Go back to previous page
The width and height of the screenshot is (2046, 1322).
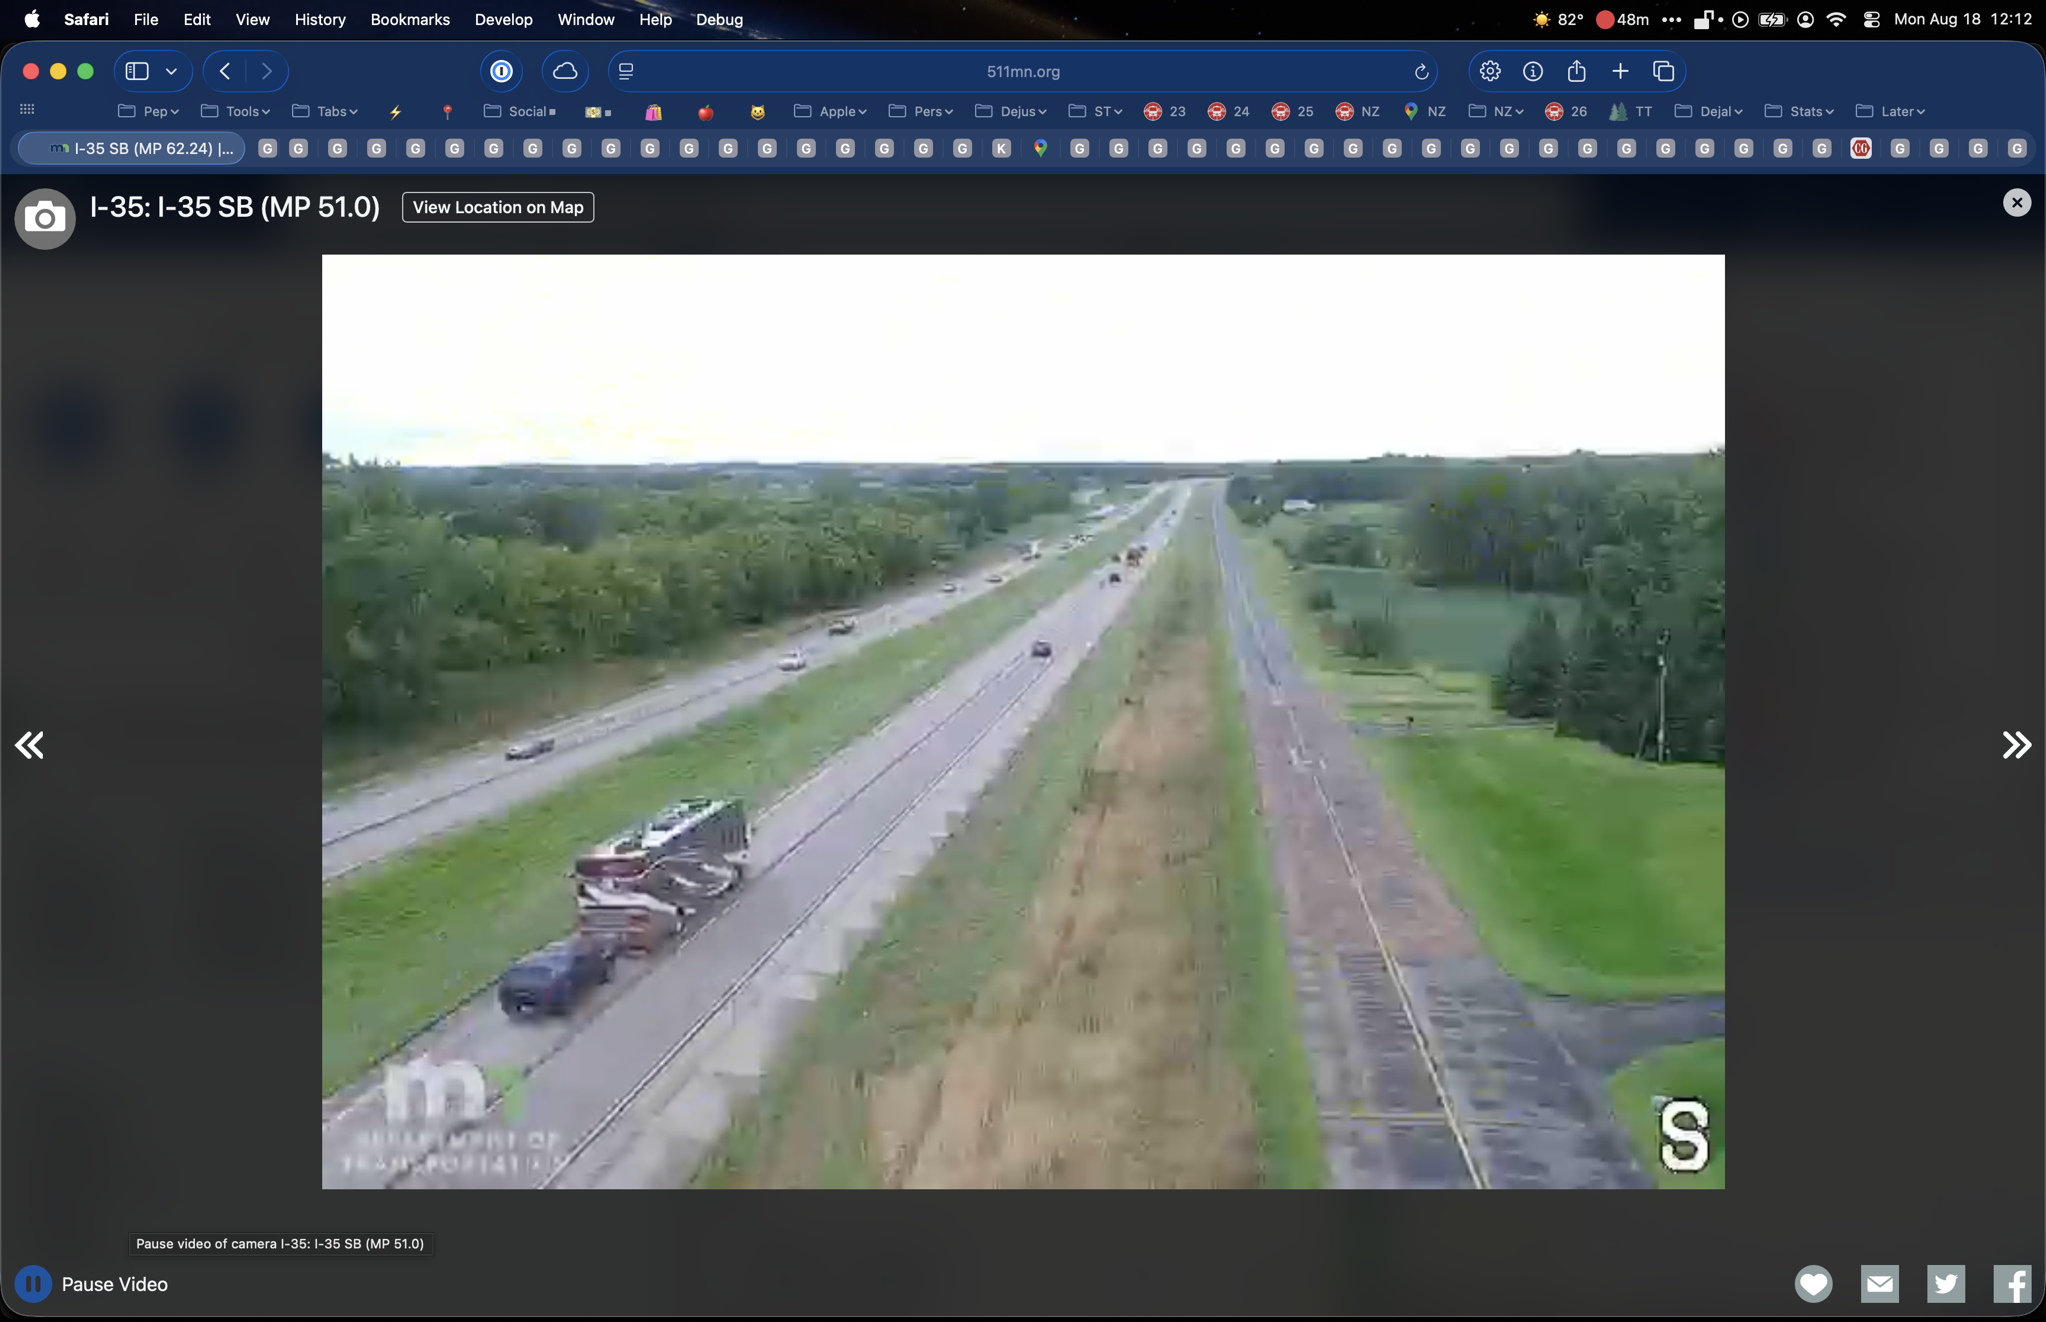225,71
